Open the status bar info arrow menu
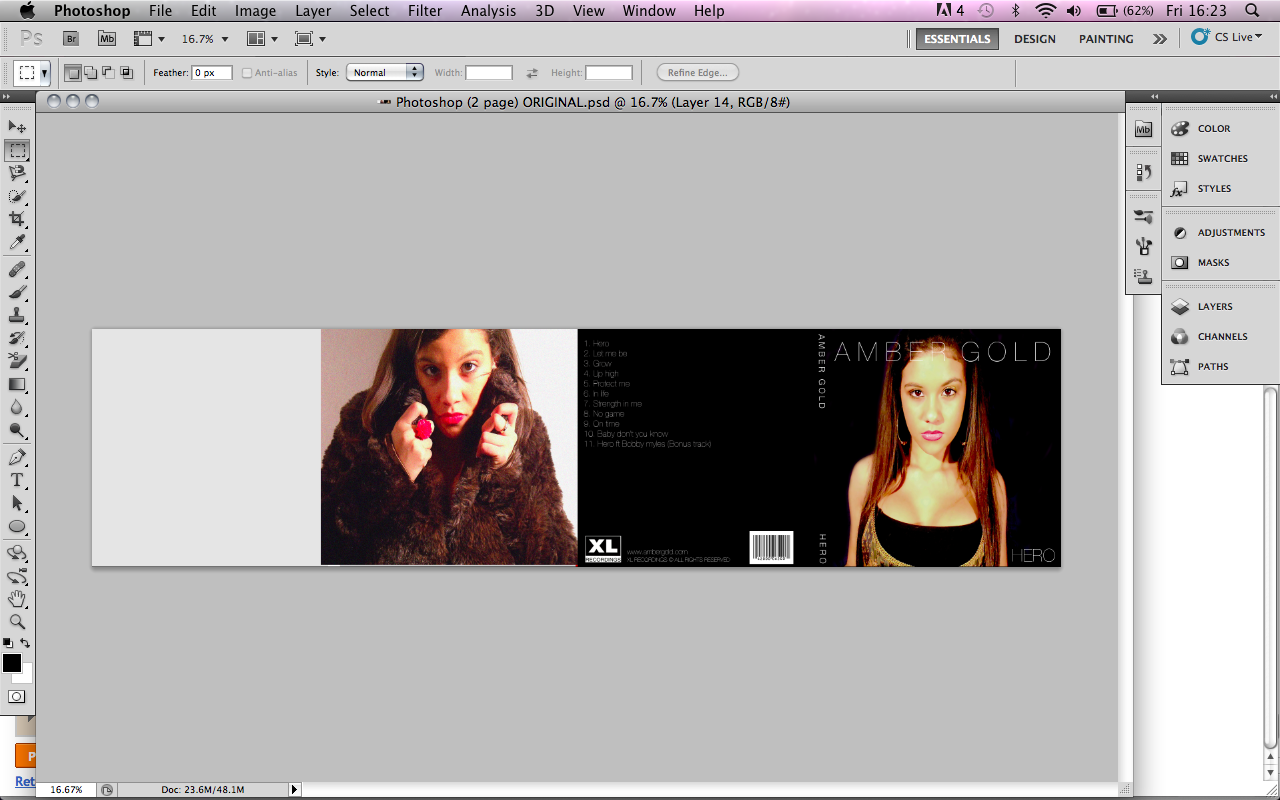The image size is (1280, 800). click(x=294, y=789)
